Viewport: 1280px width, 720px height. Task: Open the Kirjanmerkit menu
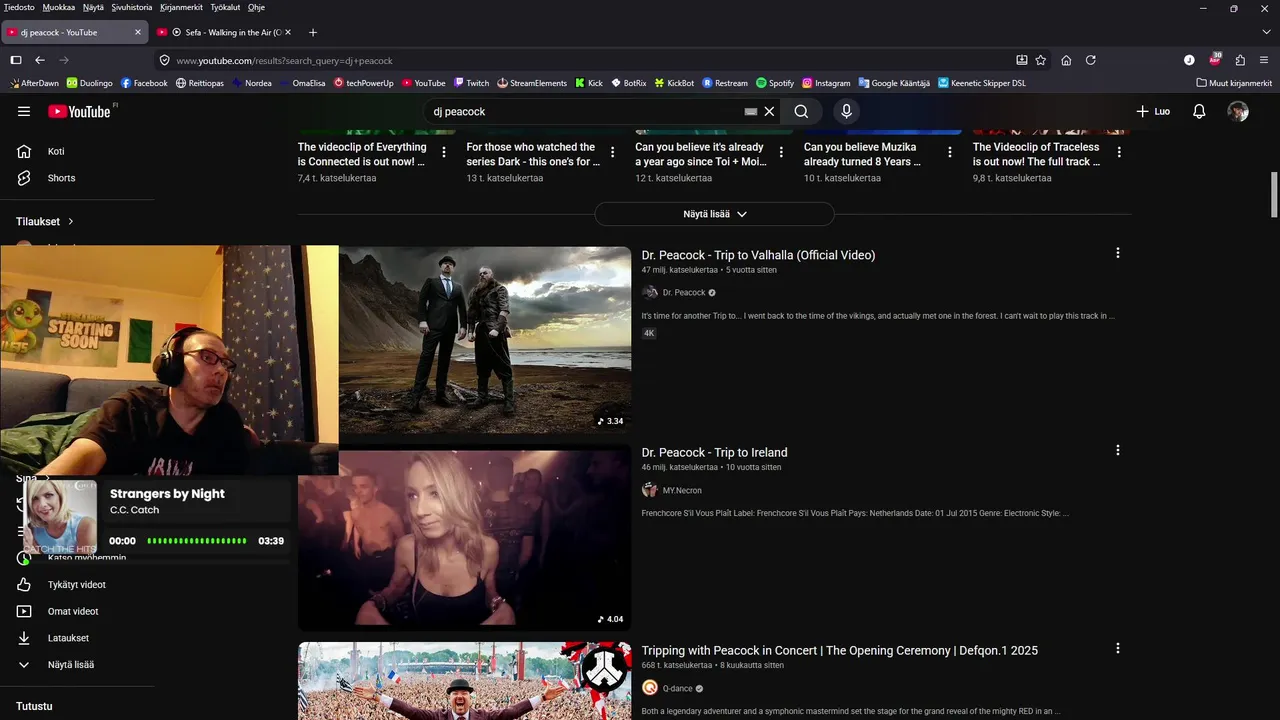tap(182, 7)
